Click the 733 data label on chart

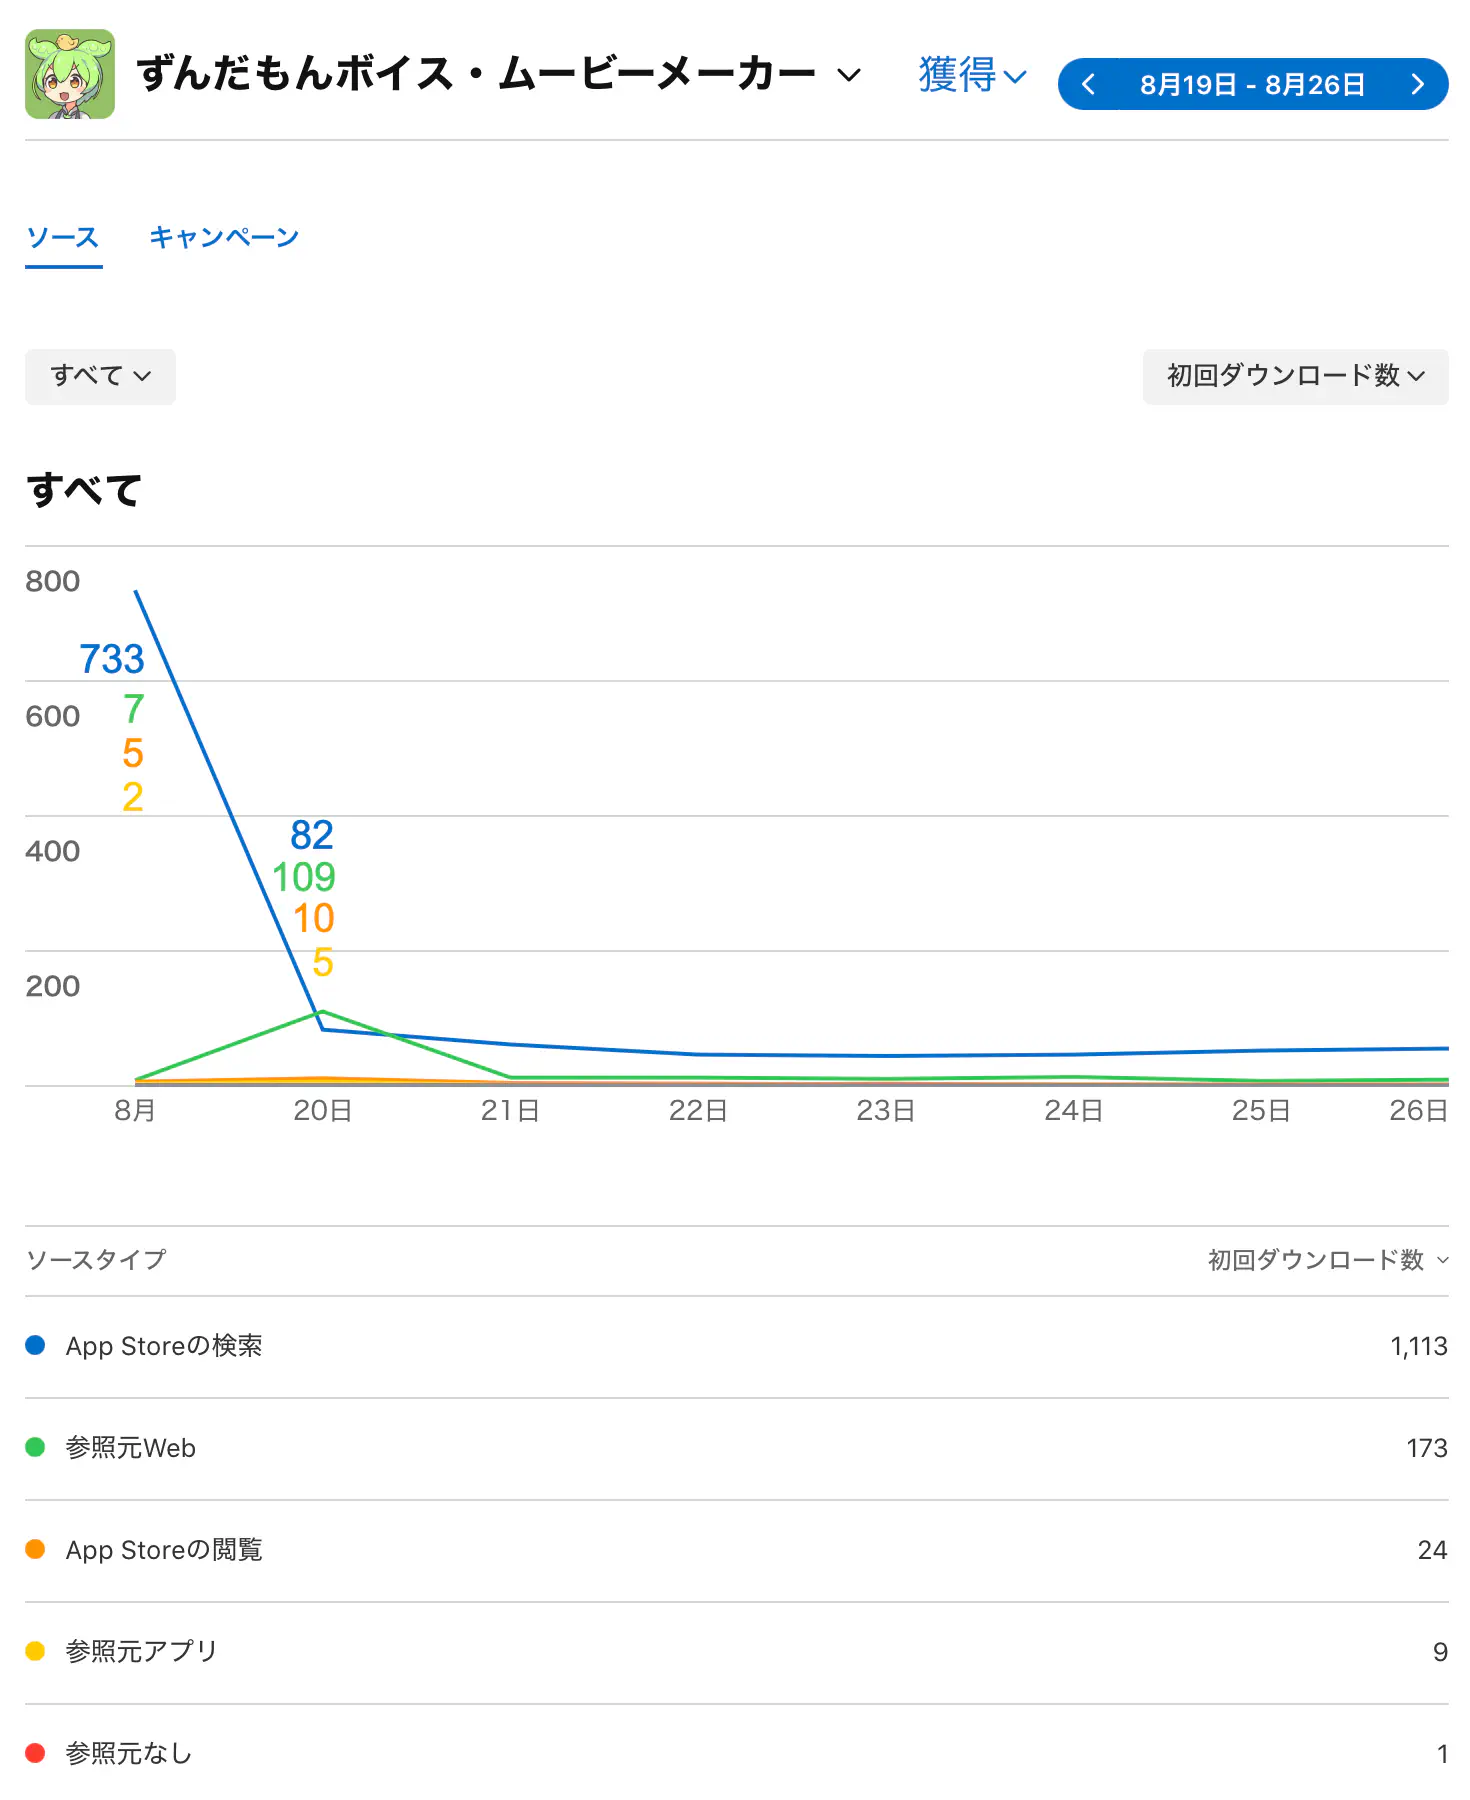tap(112, 660)
